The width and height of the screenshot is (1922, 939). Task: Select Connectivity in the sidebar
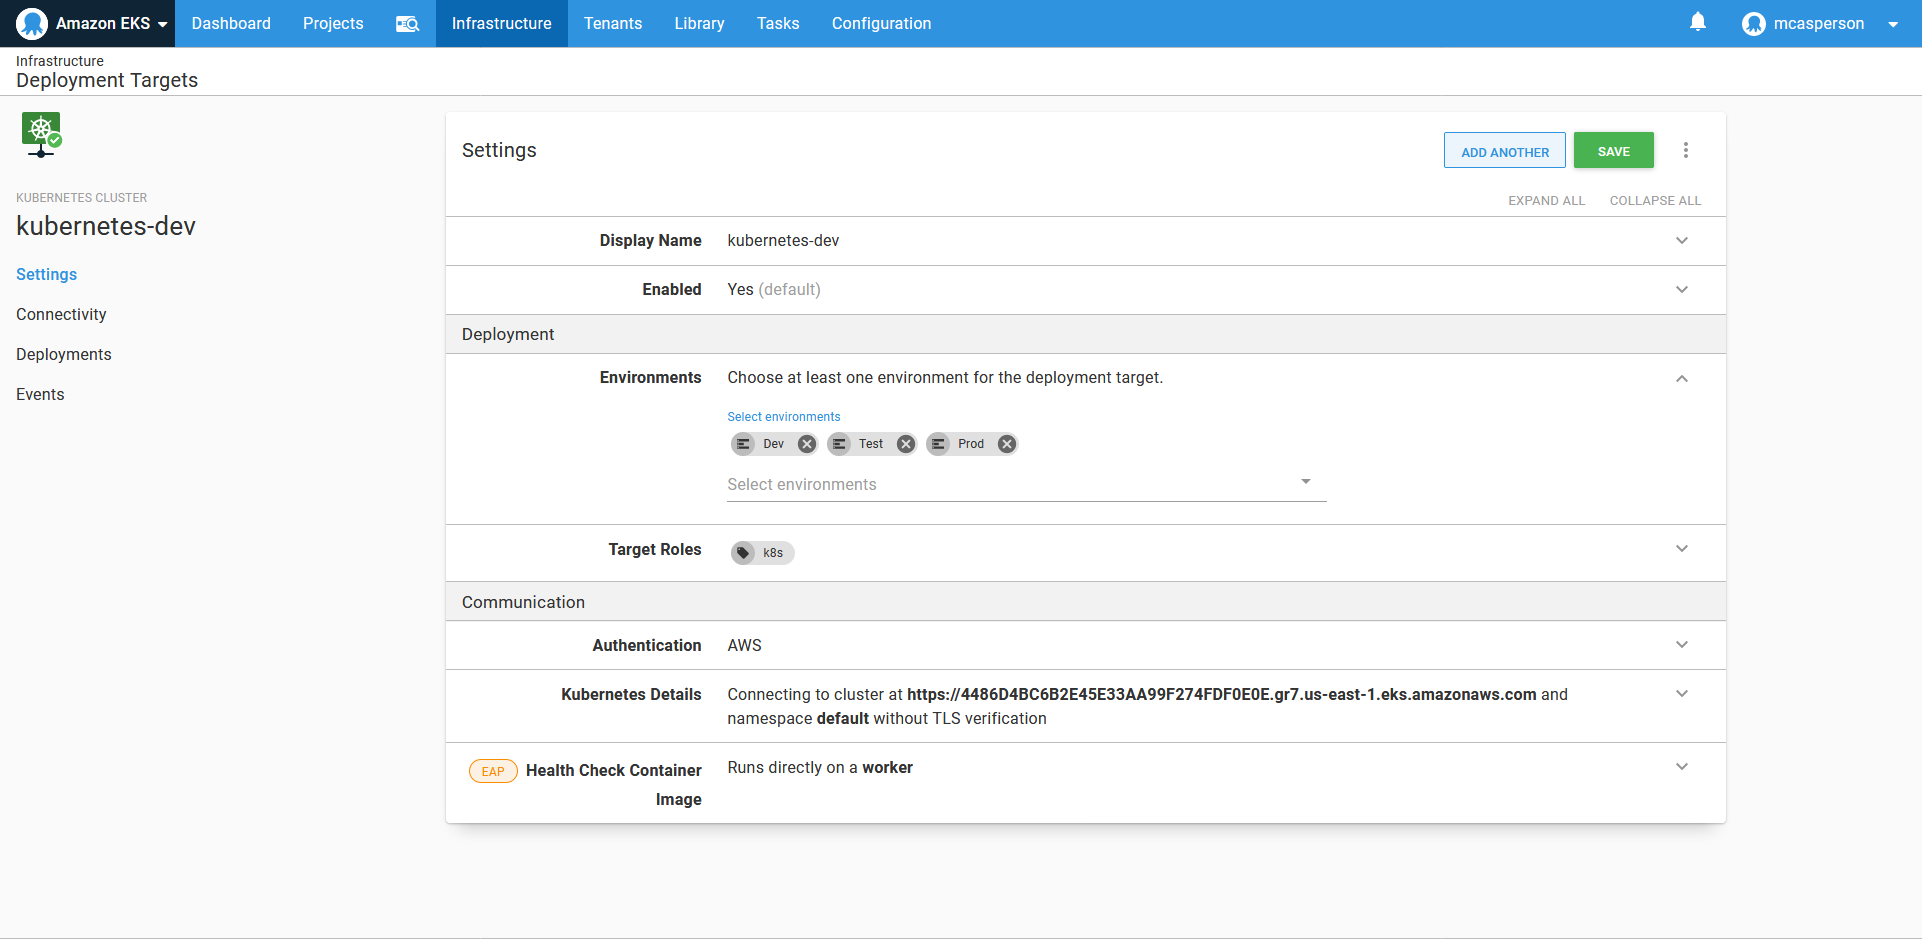tap(61, 314)
